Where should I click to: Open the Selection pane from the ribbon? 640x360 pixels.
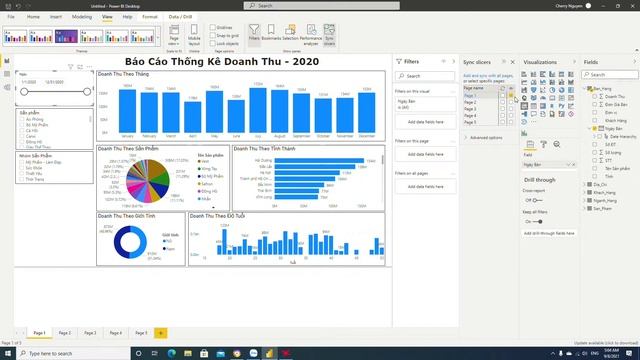pyautogui.click(x=290, y=33)
